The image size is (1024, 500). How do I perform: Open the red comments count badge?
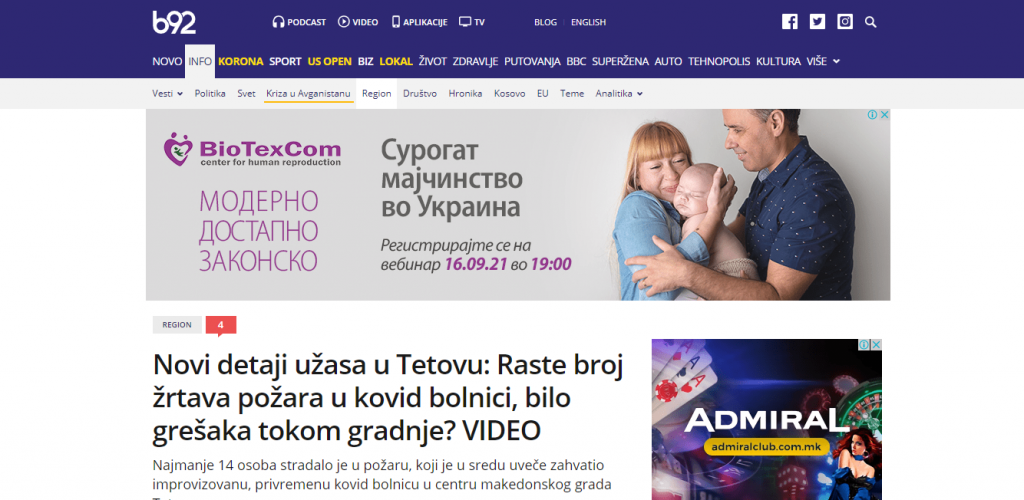(x=221, y=325)
